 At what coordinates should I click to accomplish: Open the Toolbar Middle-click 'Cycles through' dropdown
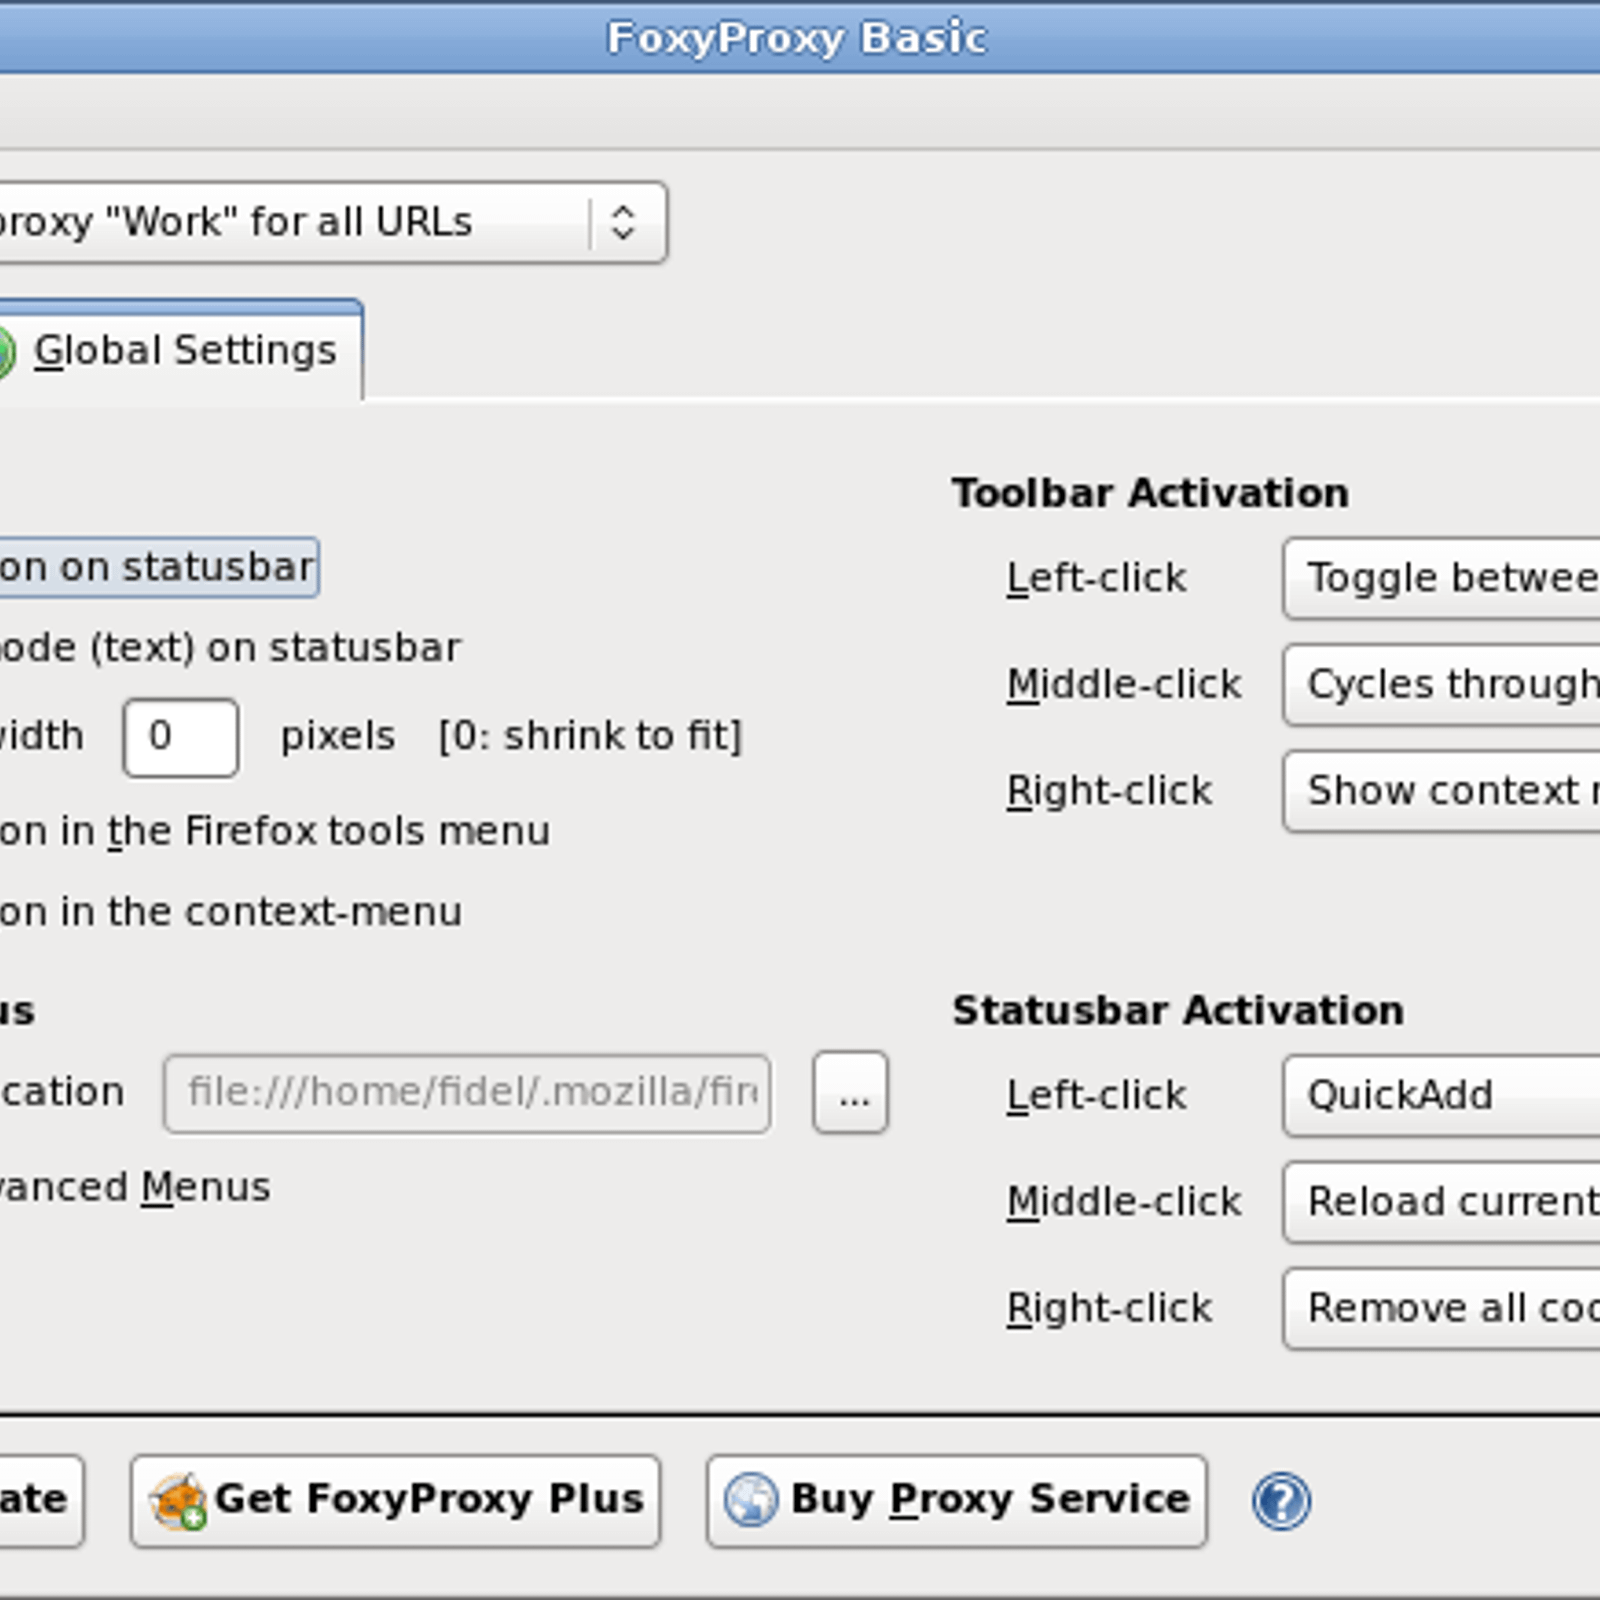click(1442, 685)
